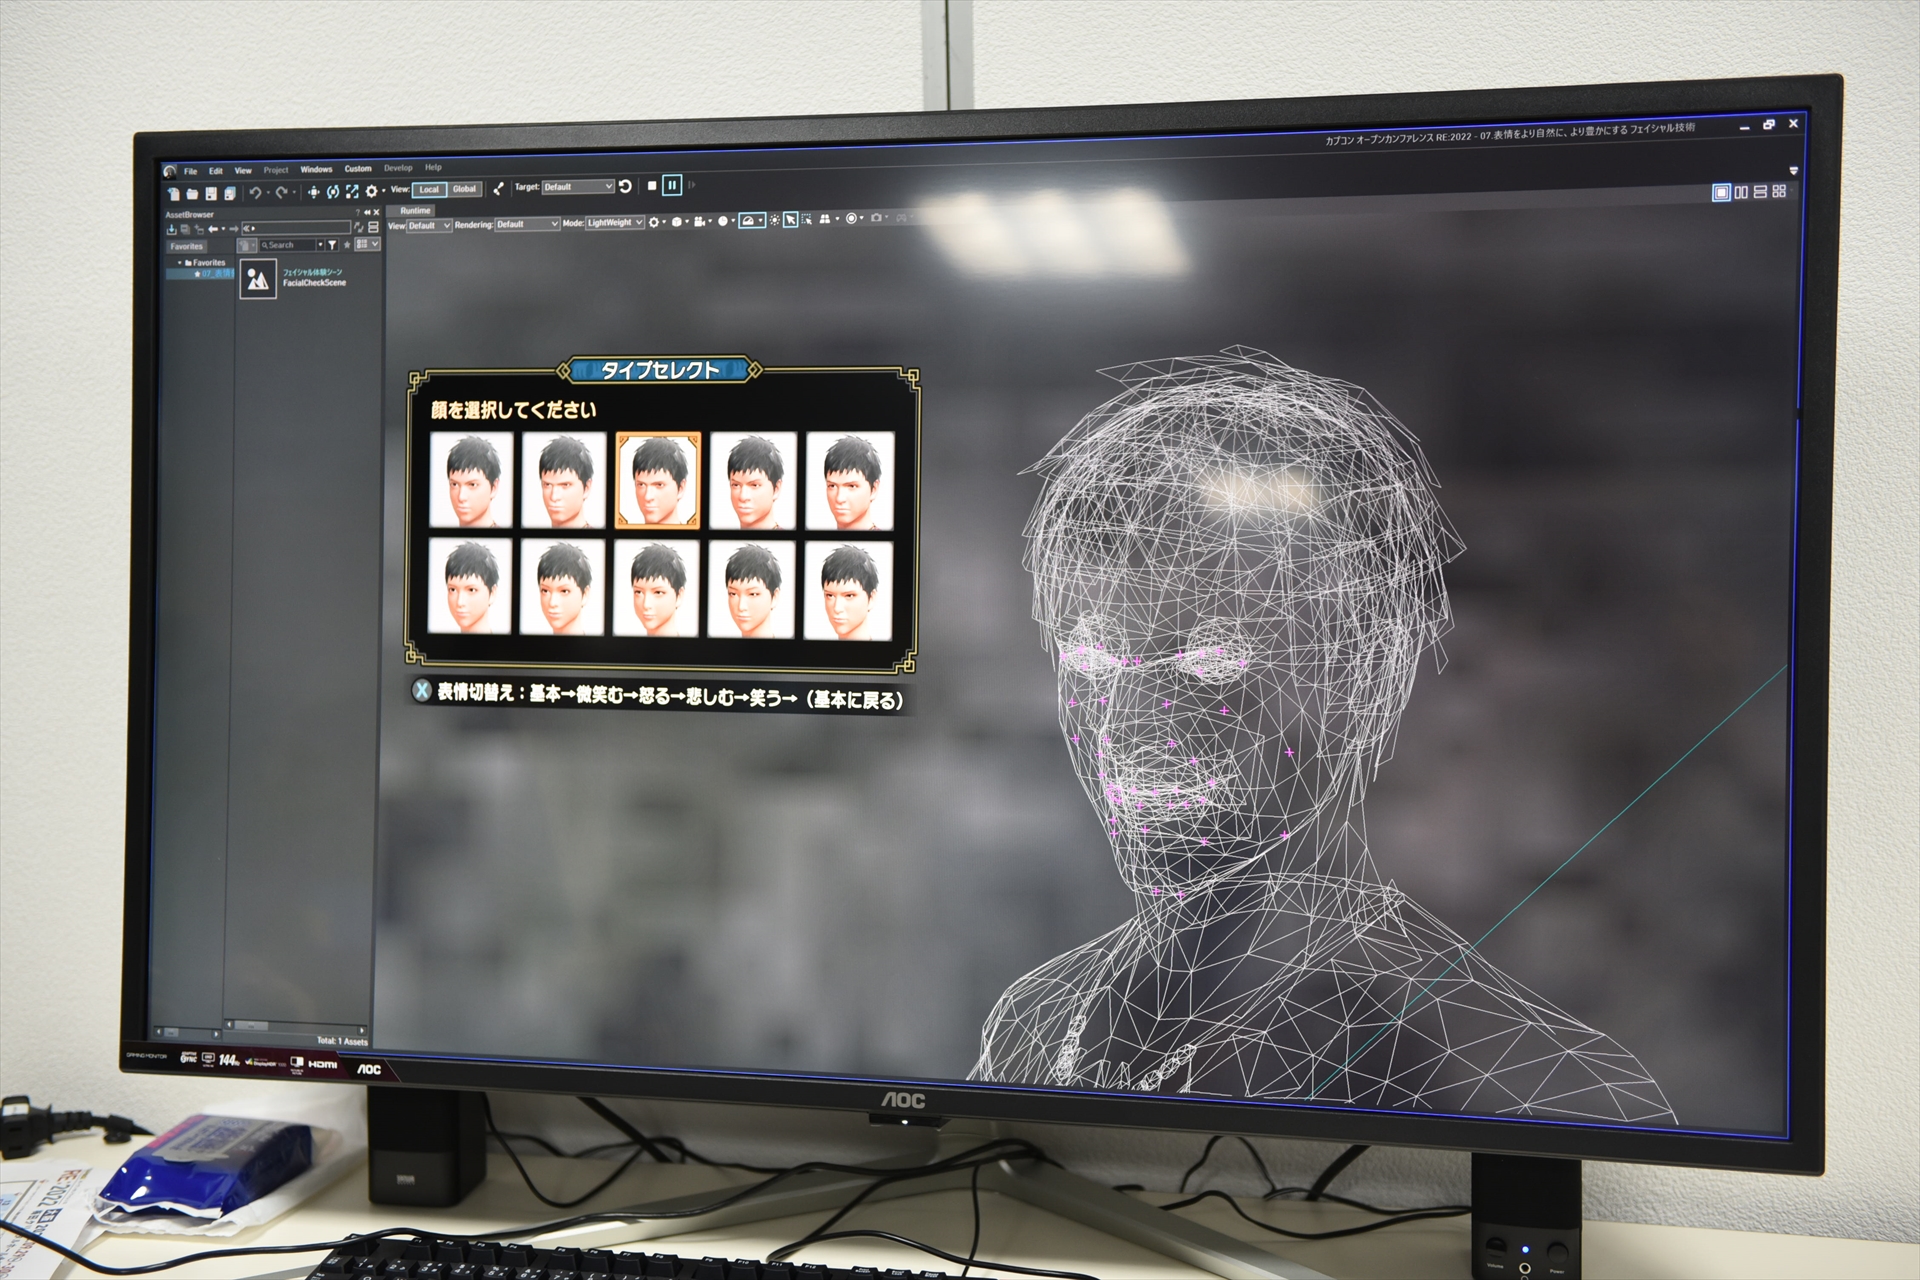
Task: Open the Windows menu
Action: (x=316, y=170)
